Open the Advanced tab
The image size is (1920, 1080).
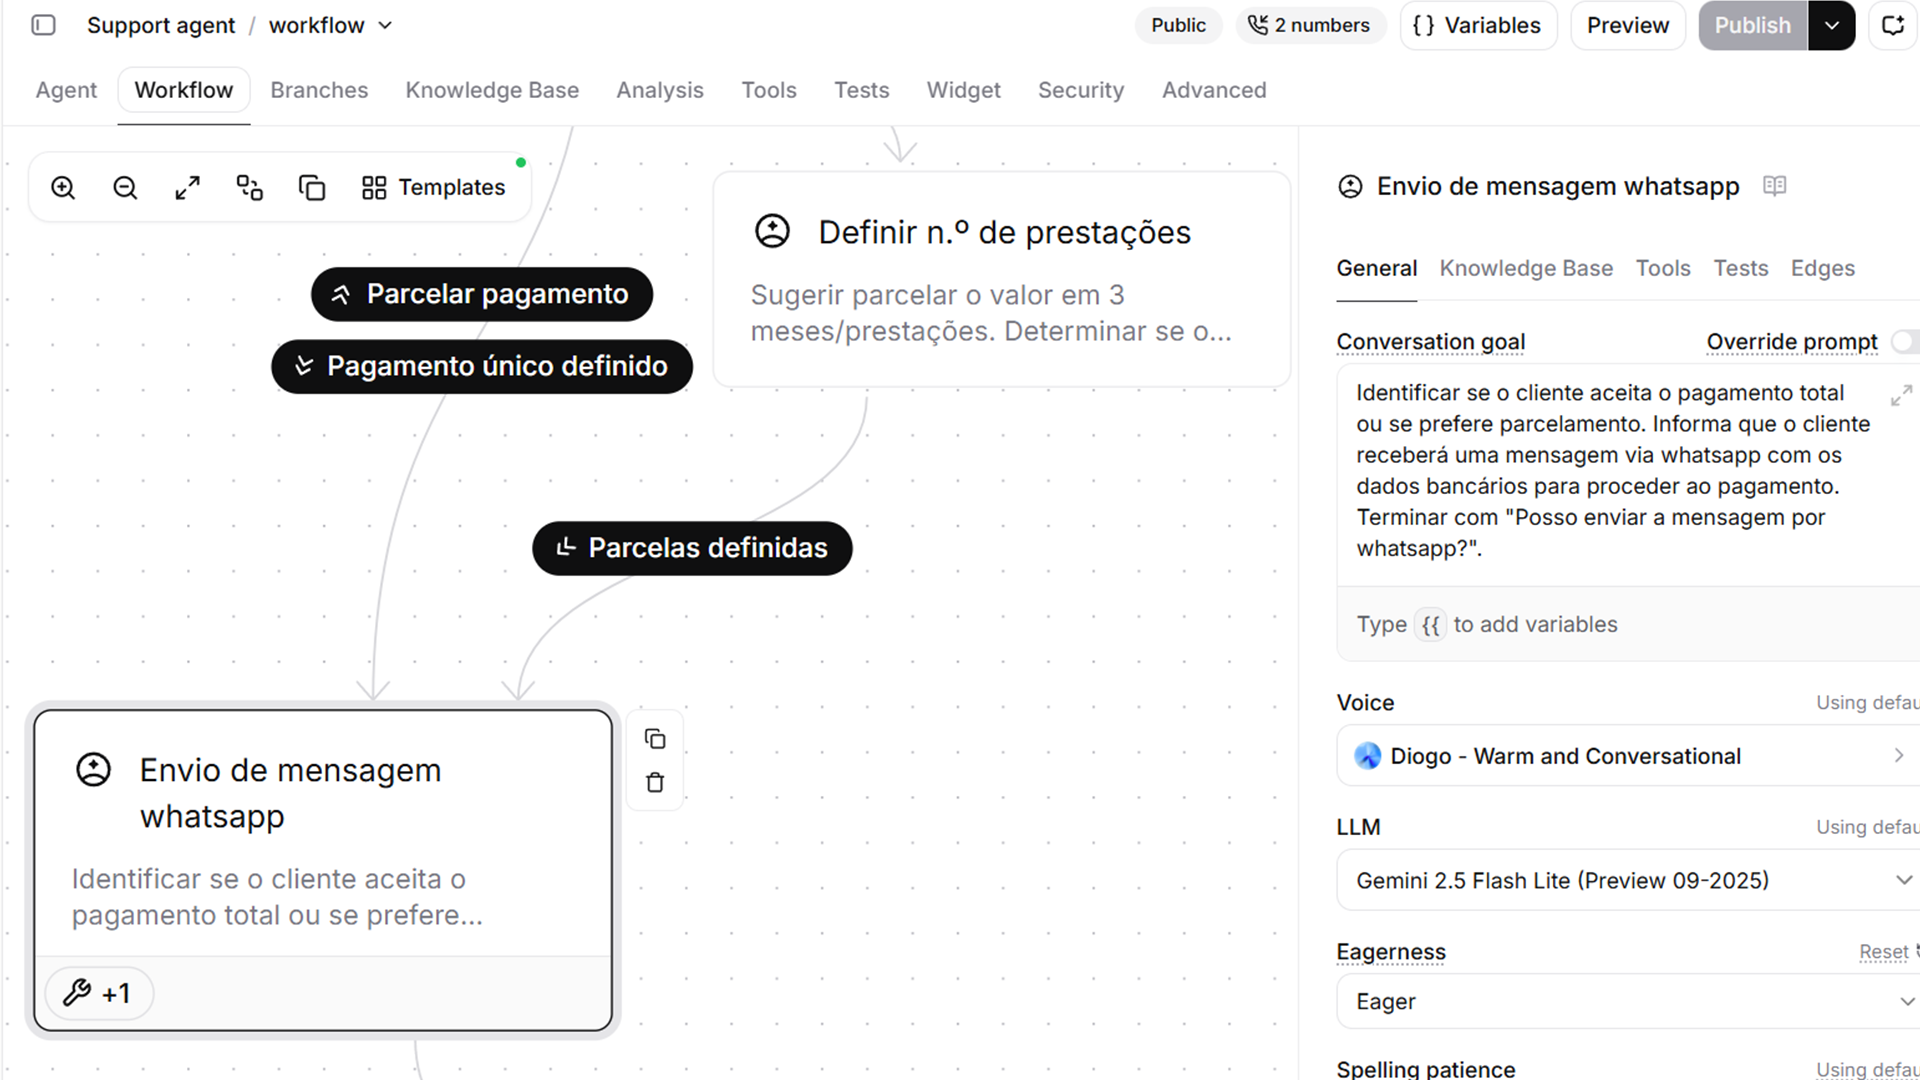(1214, 90)
